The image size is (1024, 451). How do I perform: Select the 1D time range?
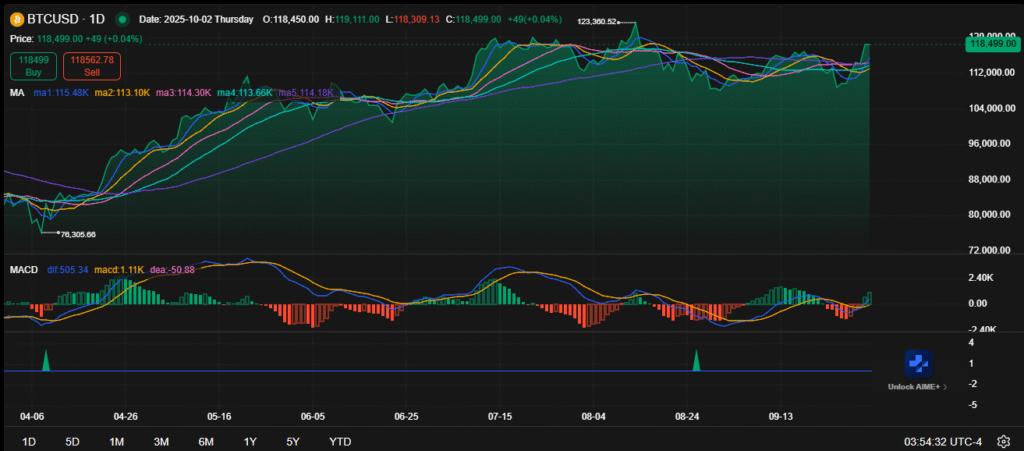coord(29,441)
